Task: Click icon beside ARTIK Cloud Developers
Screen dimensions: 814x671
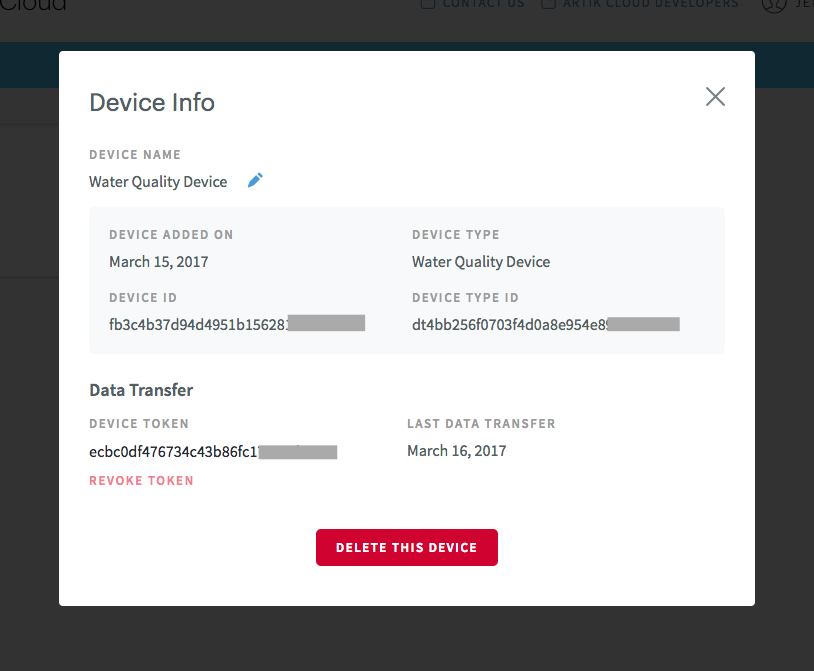Action: 549,4
